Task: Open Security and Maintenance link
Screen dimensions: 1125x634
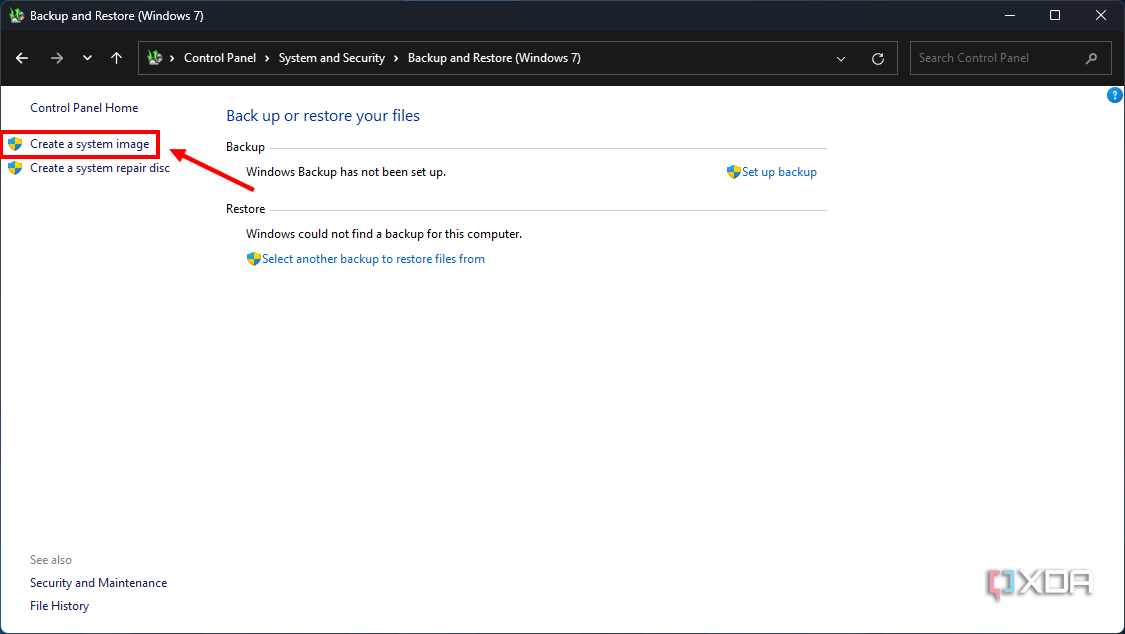Action: (98, 583)
